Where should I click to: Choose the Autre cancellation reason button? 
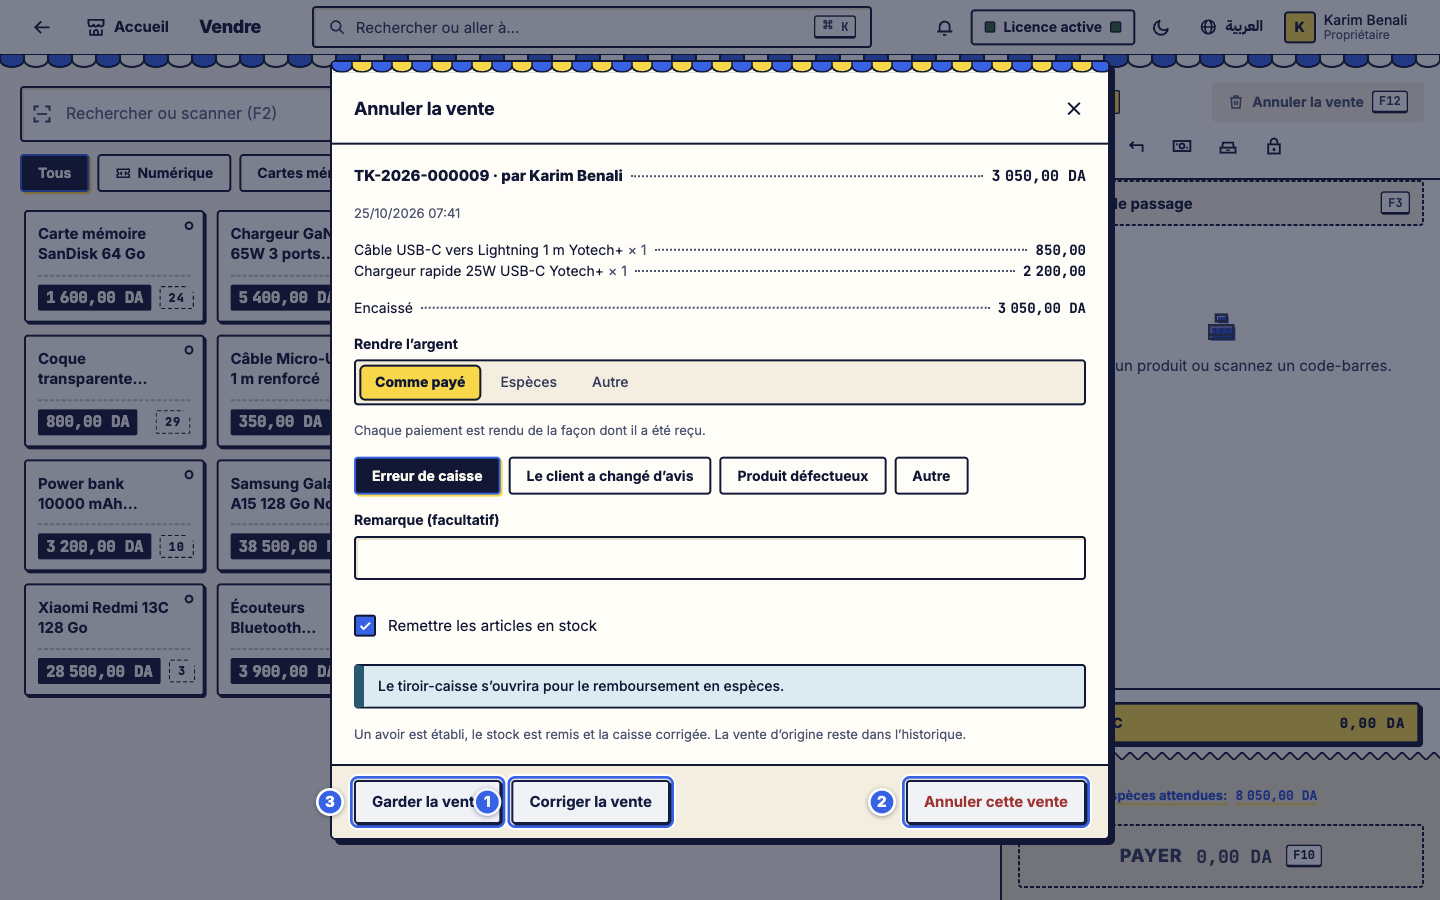coord(931,476)
